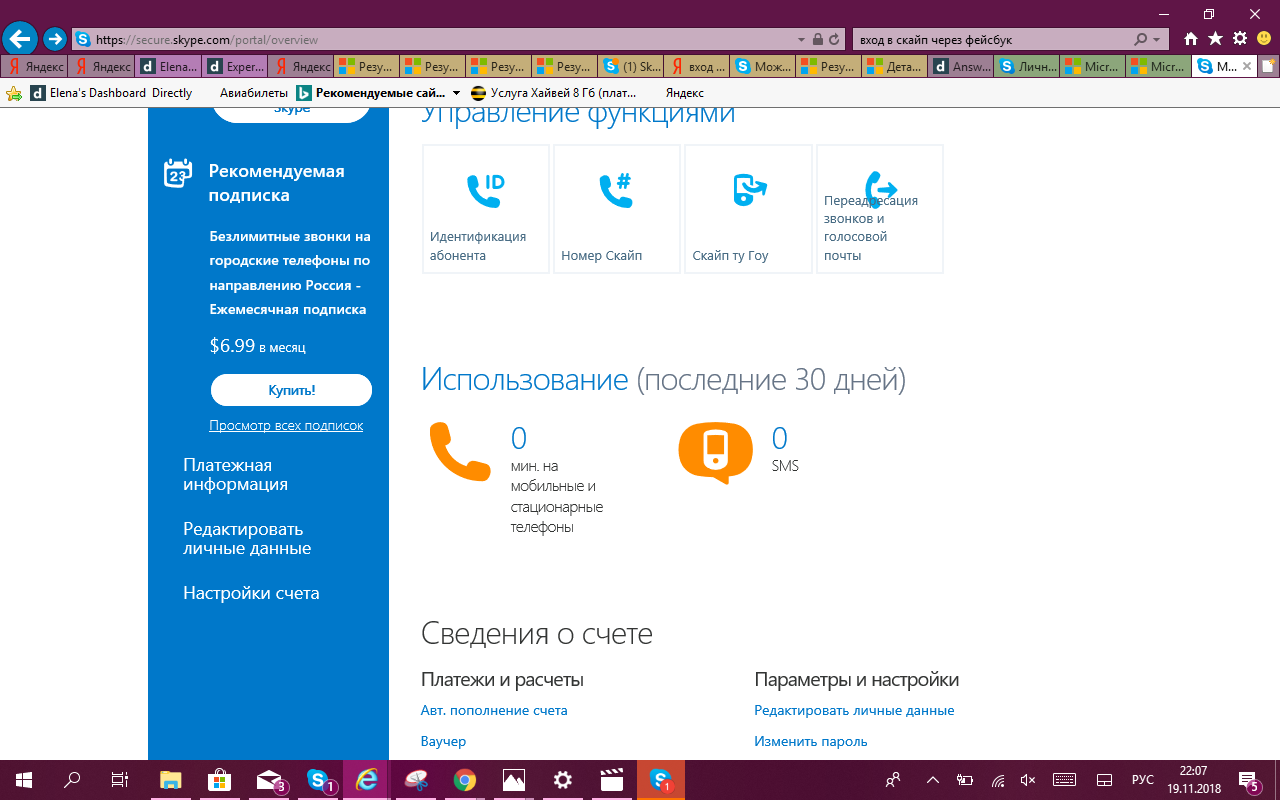Open the Ваучер link
Viewport: 1280px width, 800px height.
[x=443, y=742]
